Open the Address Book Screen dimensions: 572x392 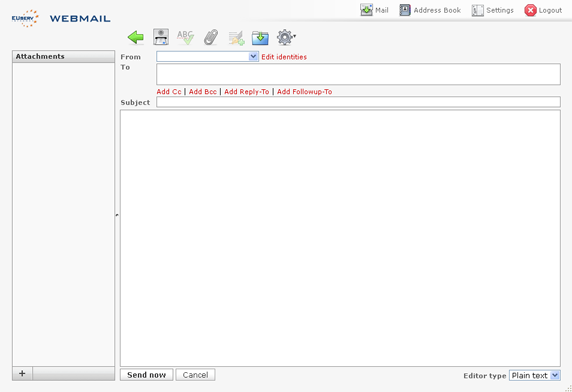pyautogui.click(x=430, y=10)
